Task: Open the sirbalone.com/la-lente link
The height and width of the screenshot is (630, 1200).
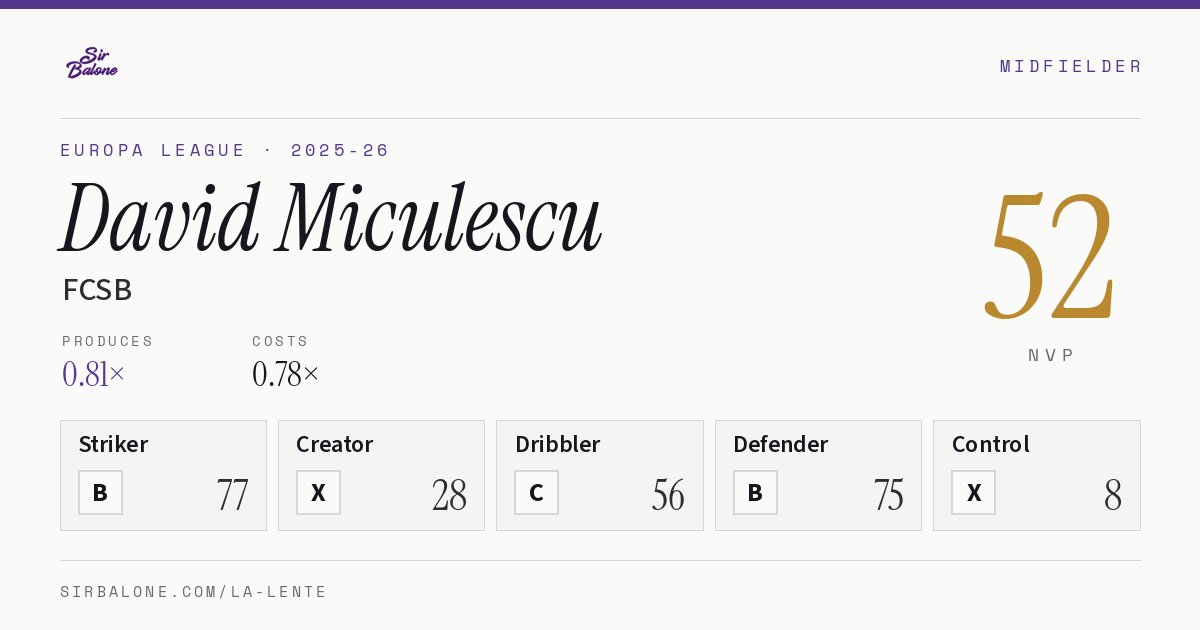Action: click(x=194, y=592)
